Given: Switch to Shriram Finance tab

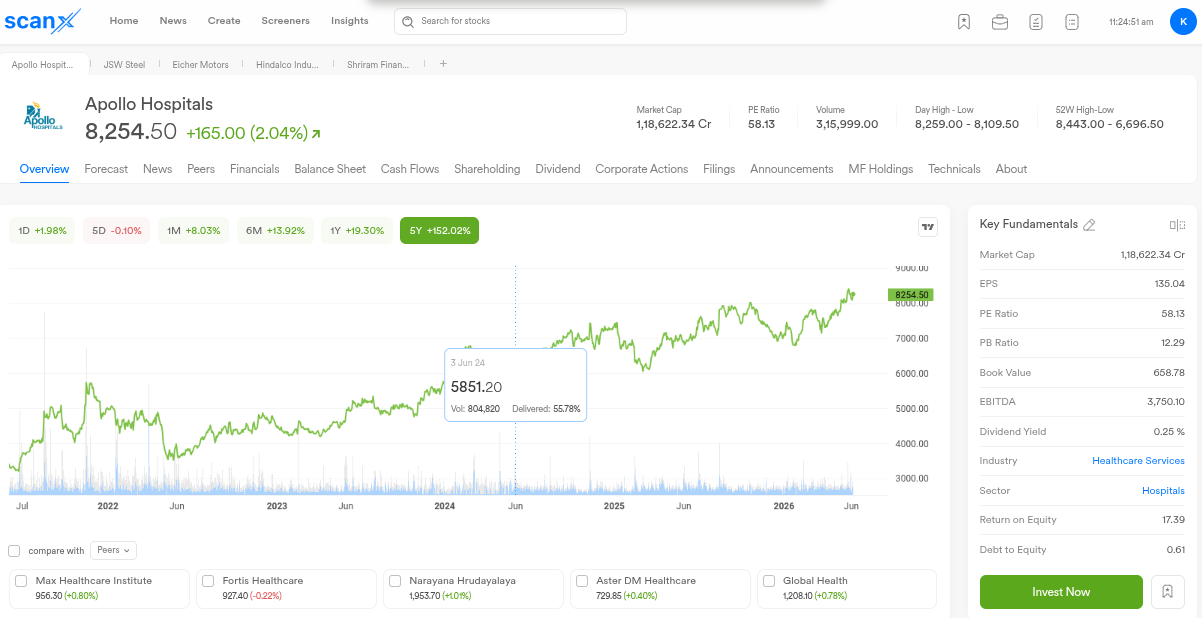Looking at the screenshot, I should point(378,64).
